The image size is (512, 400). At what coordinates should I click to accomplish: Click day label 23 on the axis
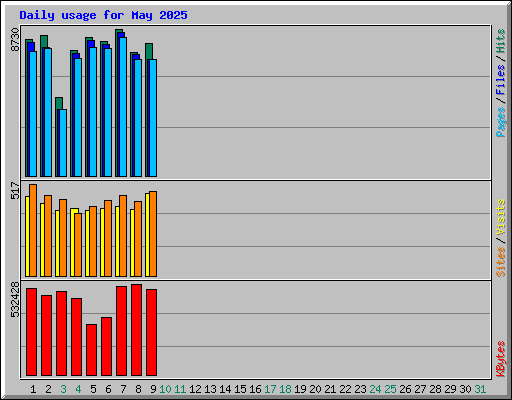pos(360,389)
